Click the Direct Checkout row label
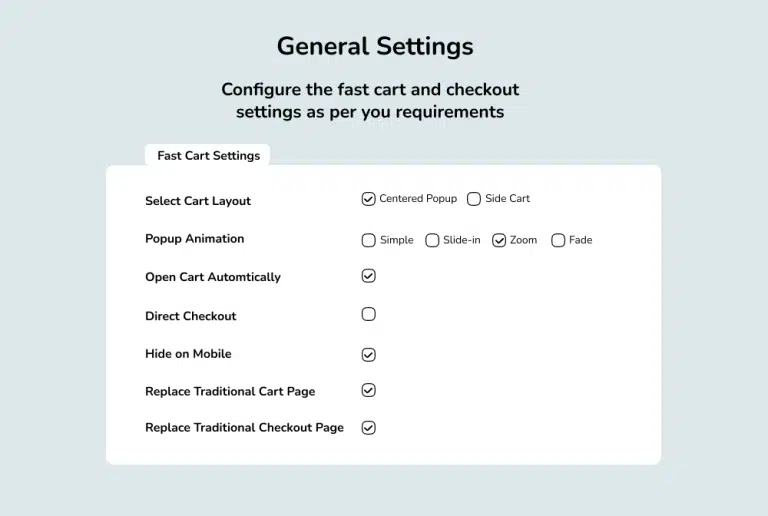The height and width of the screenshot is (516, 768). 190,316
